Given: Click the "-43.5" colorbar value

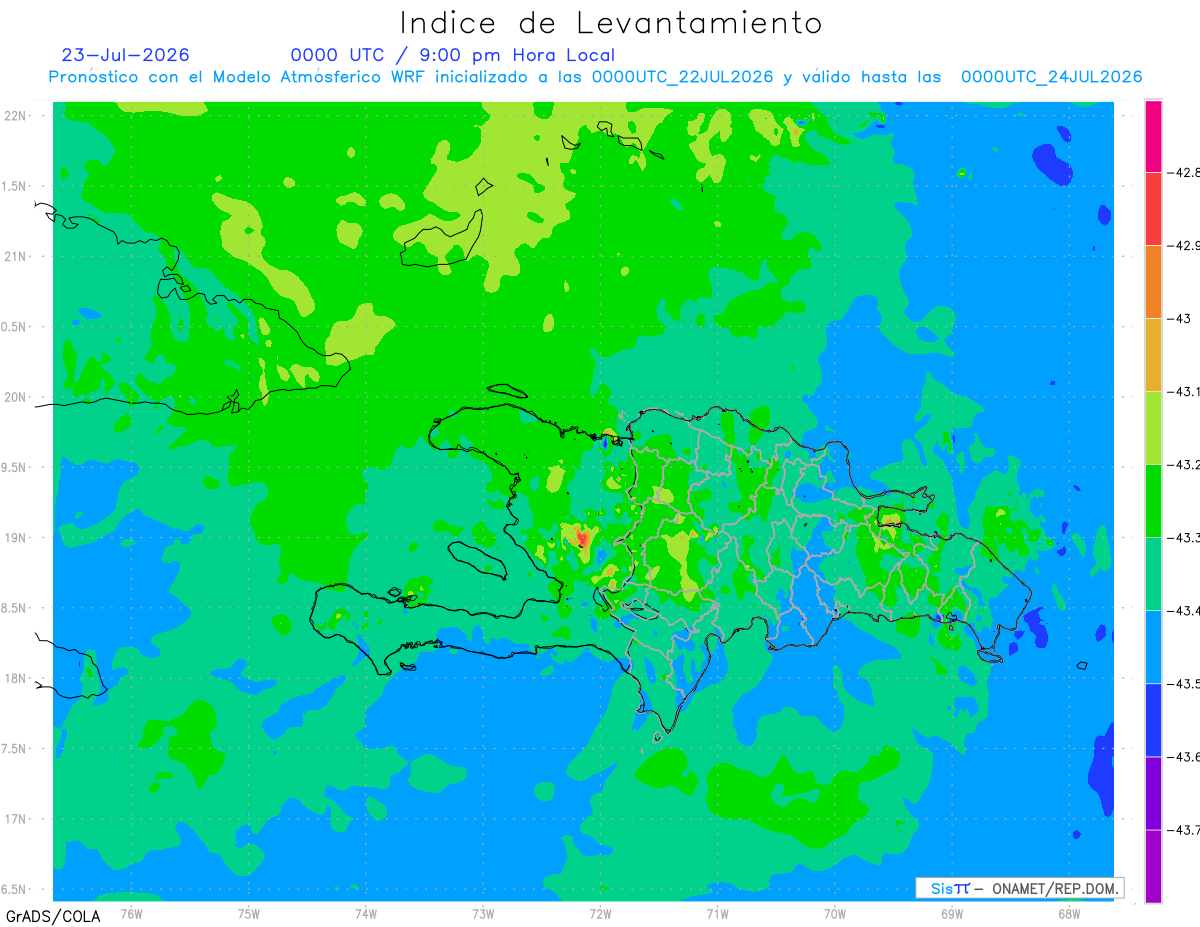Looking at the screenshot, I should (x=1183, y=683).
